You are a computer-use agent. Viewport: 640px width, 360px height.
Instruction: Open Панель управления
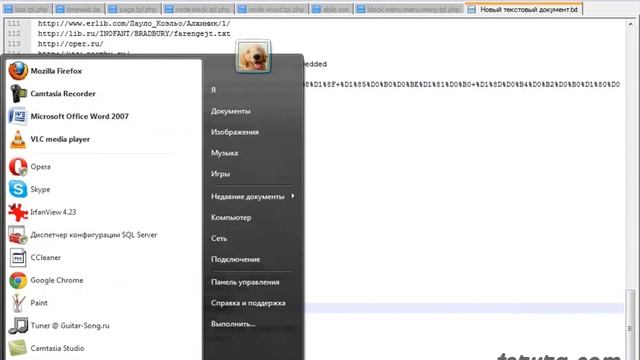pyautogui.click(x=245, y=282)
